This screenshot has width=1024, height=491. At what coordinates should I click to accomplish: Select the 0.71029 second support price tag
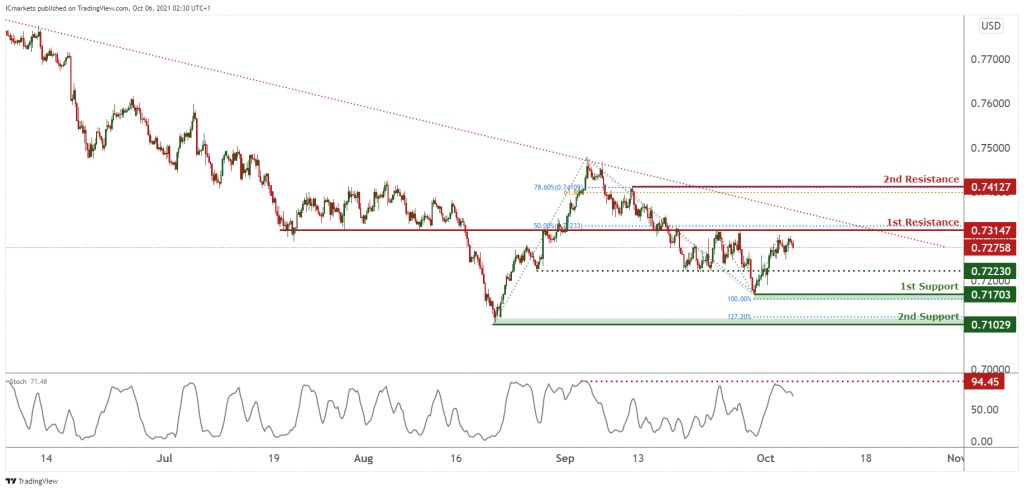click(x=991, y=325)
